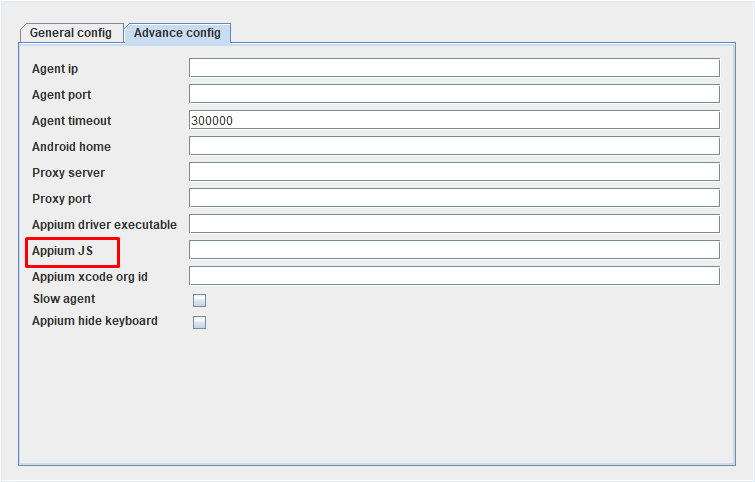Click the Agent ip label

coord(55,69)
